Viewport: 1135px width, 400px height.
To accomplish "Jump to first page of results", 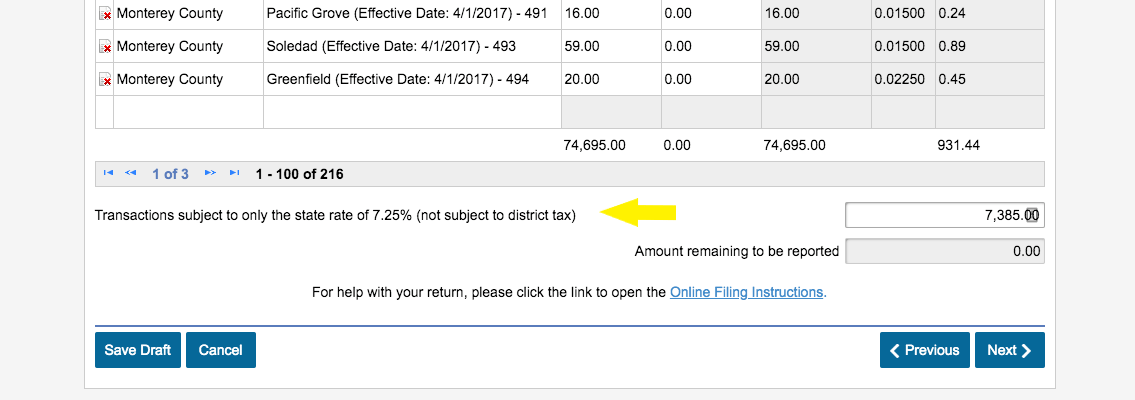I will tap(109, 174).
